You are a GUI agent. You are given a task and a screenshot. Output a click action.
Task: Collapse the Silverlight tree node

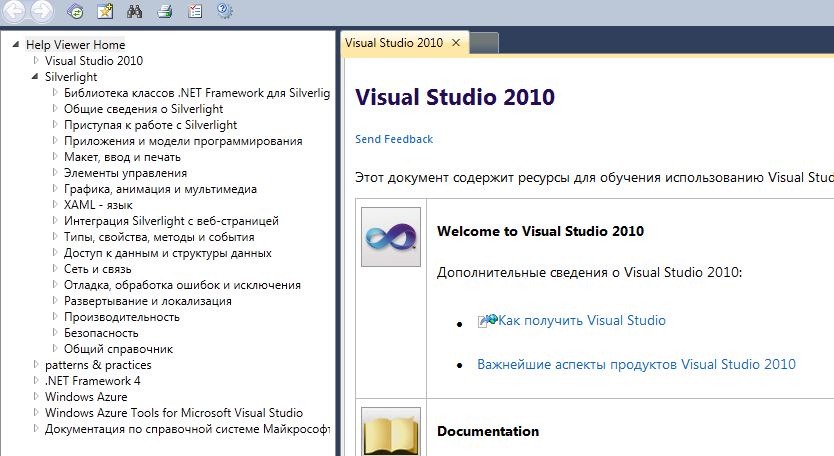click(x=35, y=76)
